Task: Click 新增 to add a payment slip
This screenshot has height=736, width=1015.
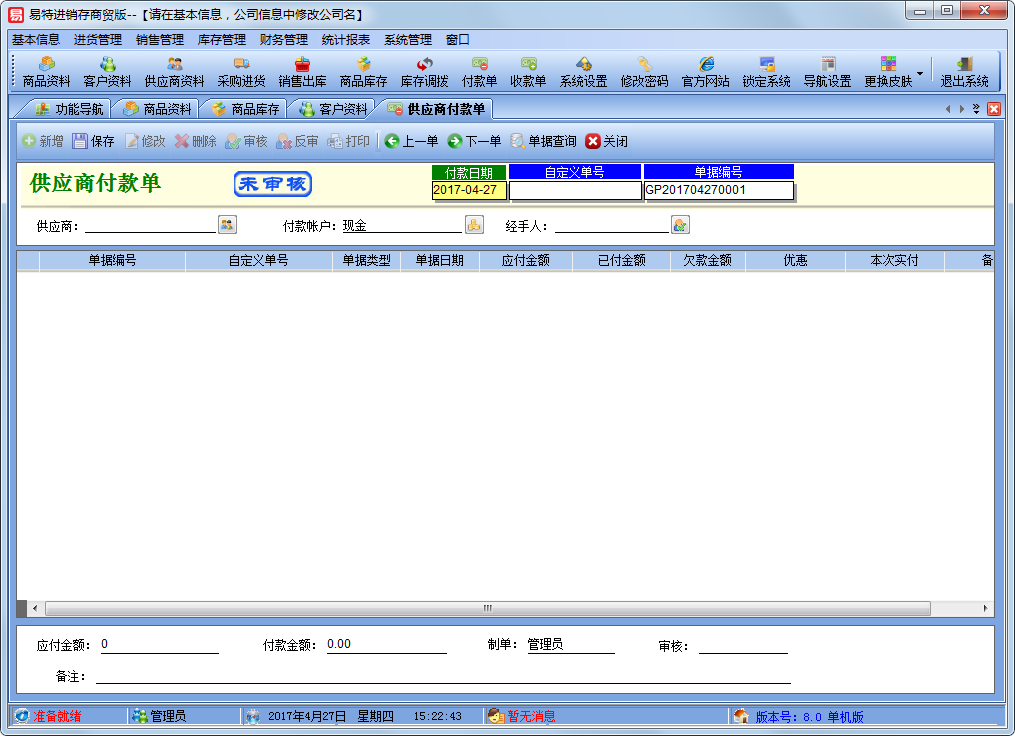Action: (43, 141)
